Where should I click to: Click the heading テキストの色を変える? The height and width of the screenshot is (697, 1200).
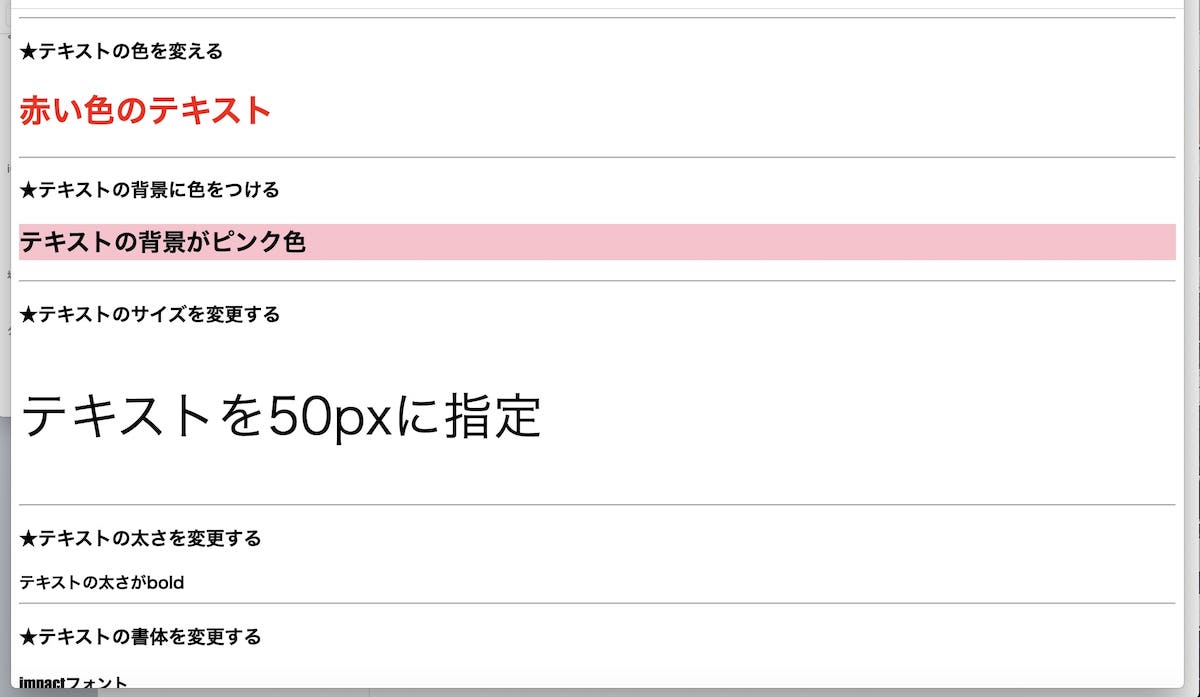click(x=130, y=51)
